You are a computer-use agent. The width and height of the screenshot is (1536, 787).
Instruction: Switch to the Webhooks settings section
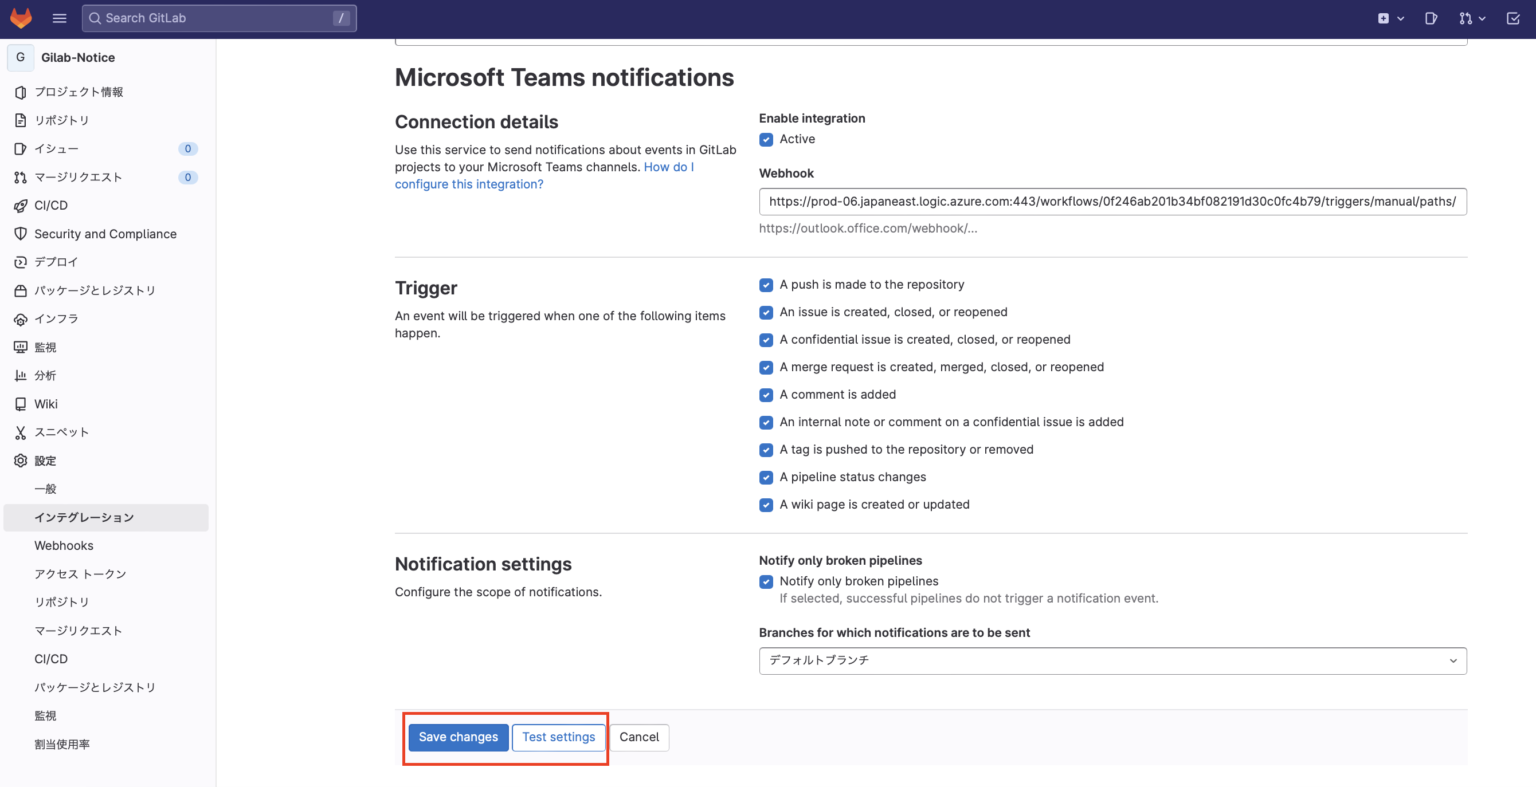pos(63,545)
